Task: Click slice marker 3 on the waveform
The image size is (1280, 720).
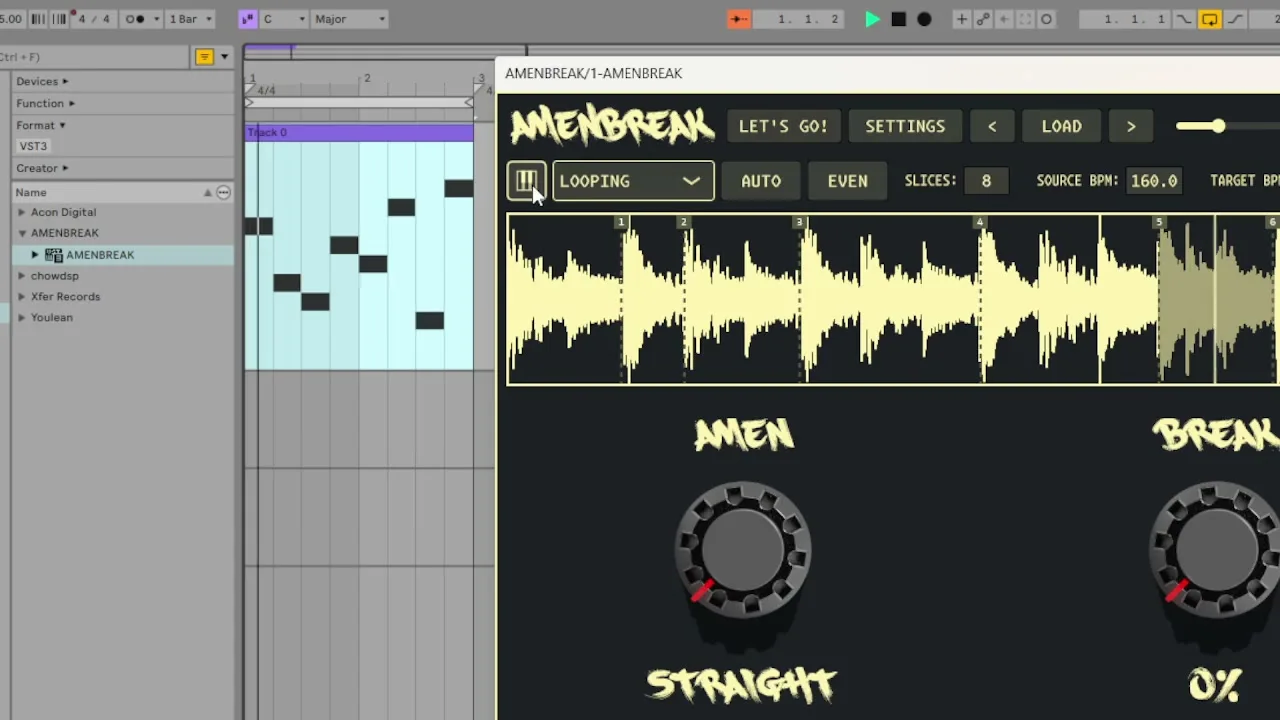Action: (x=799, y=222)
